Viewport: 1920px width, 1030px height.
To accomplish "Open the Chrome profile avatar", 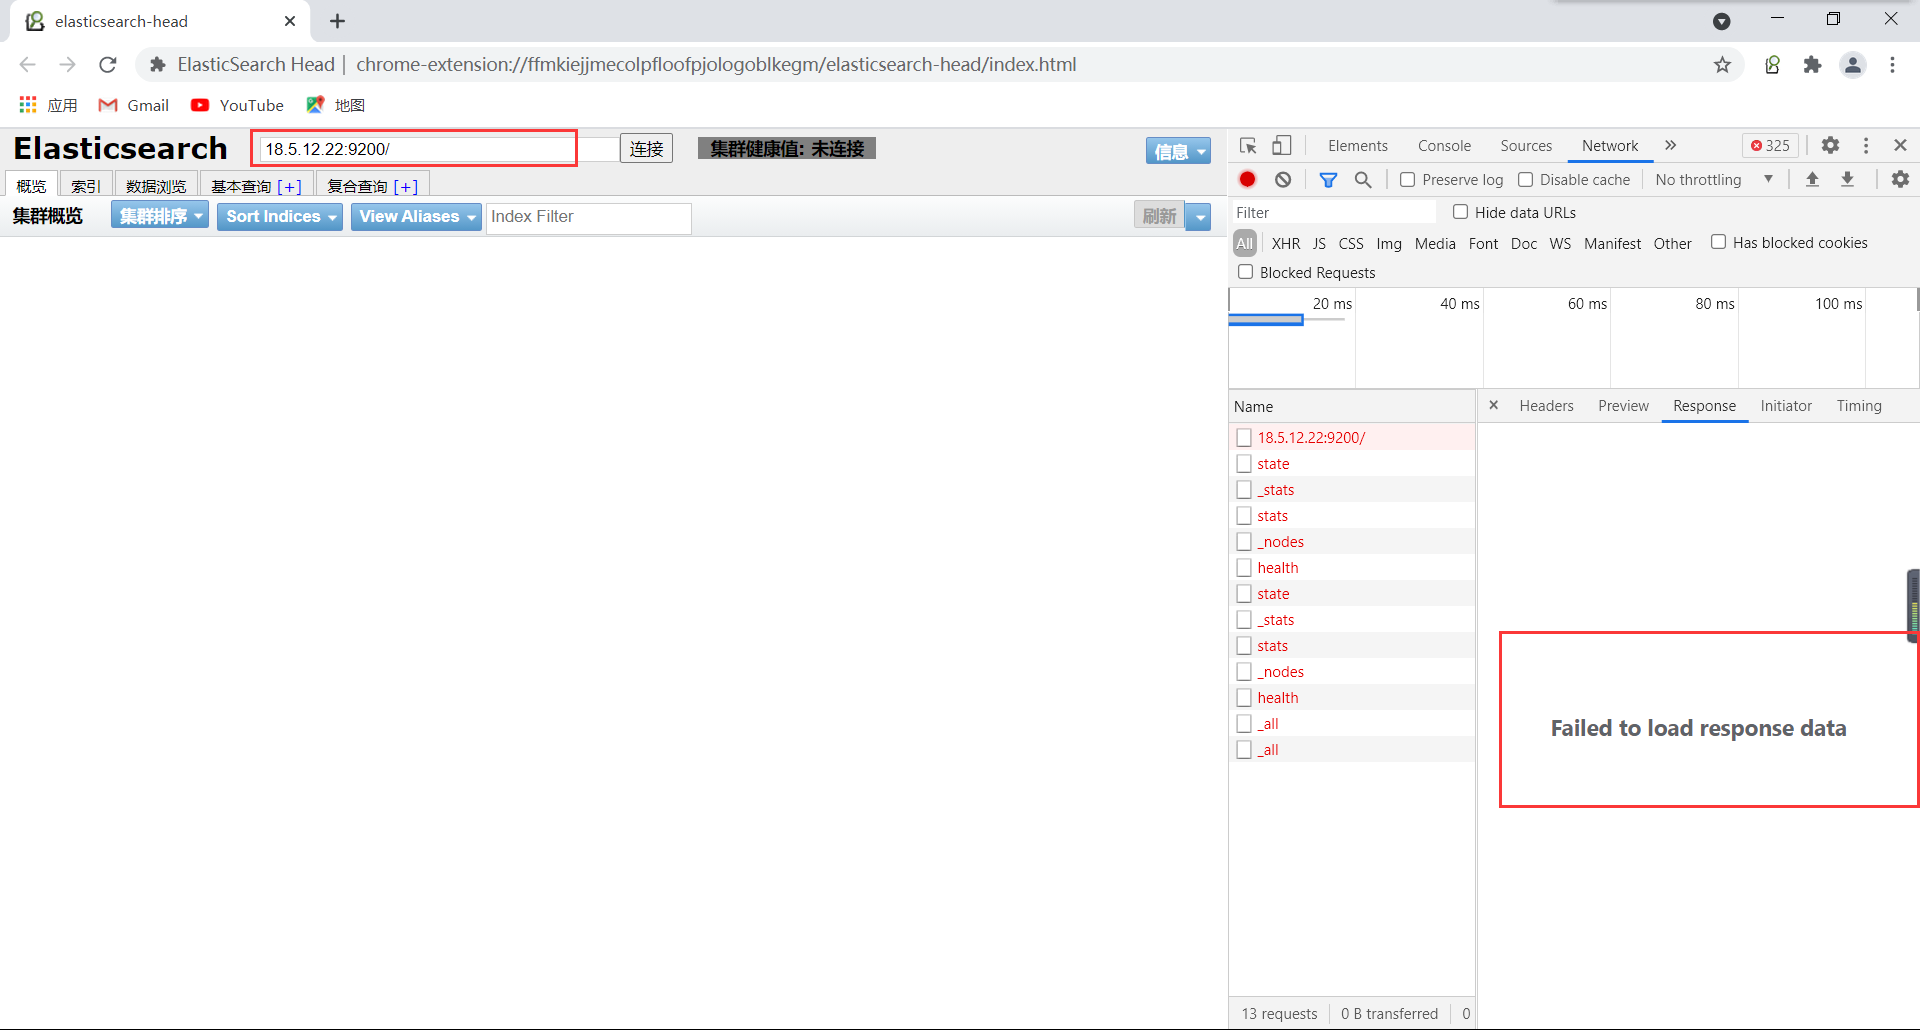I will pyautogui.click(x=1853, y=65).
